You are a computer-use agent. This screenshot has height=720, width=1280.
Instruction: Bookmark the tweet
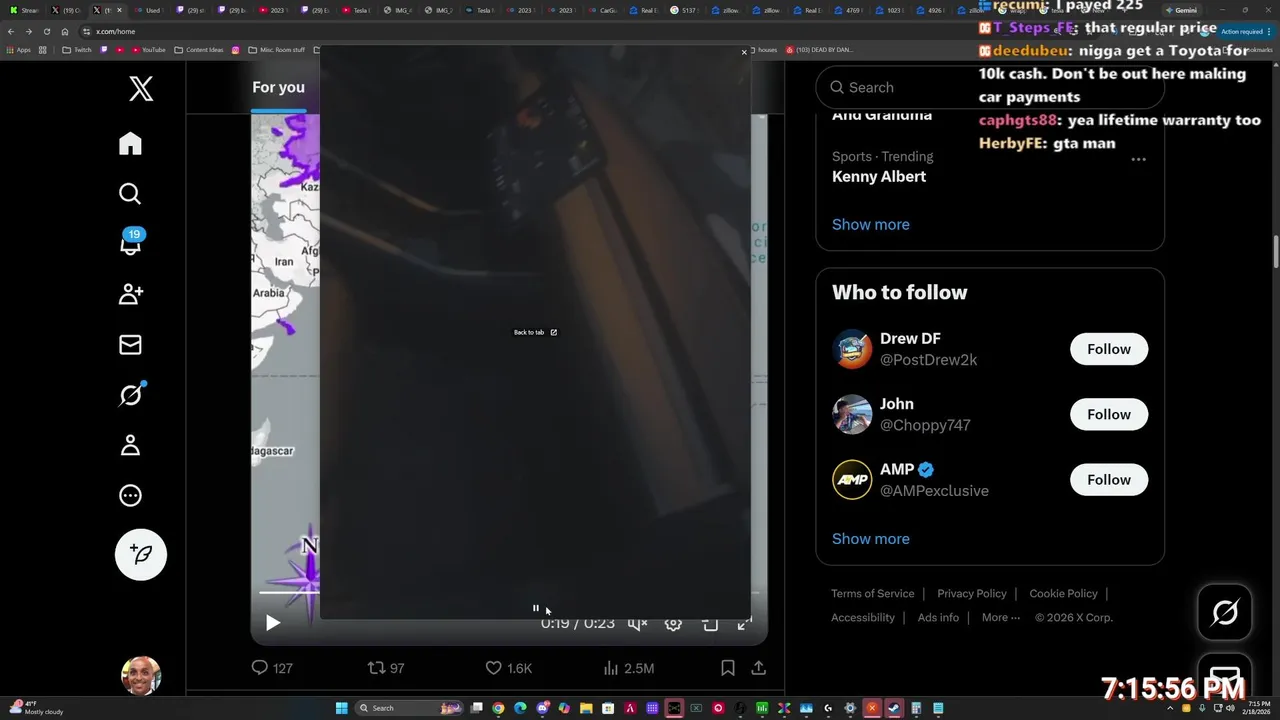[728, 668]
